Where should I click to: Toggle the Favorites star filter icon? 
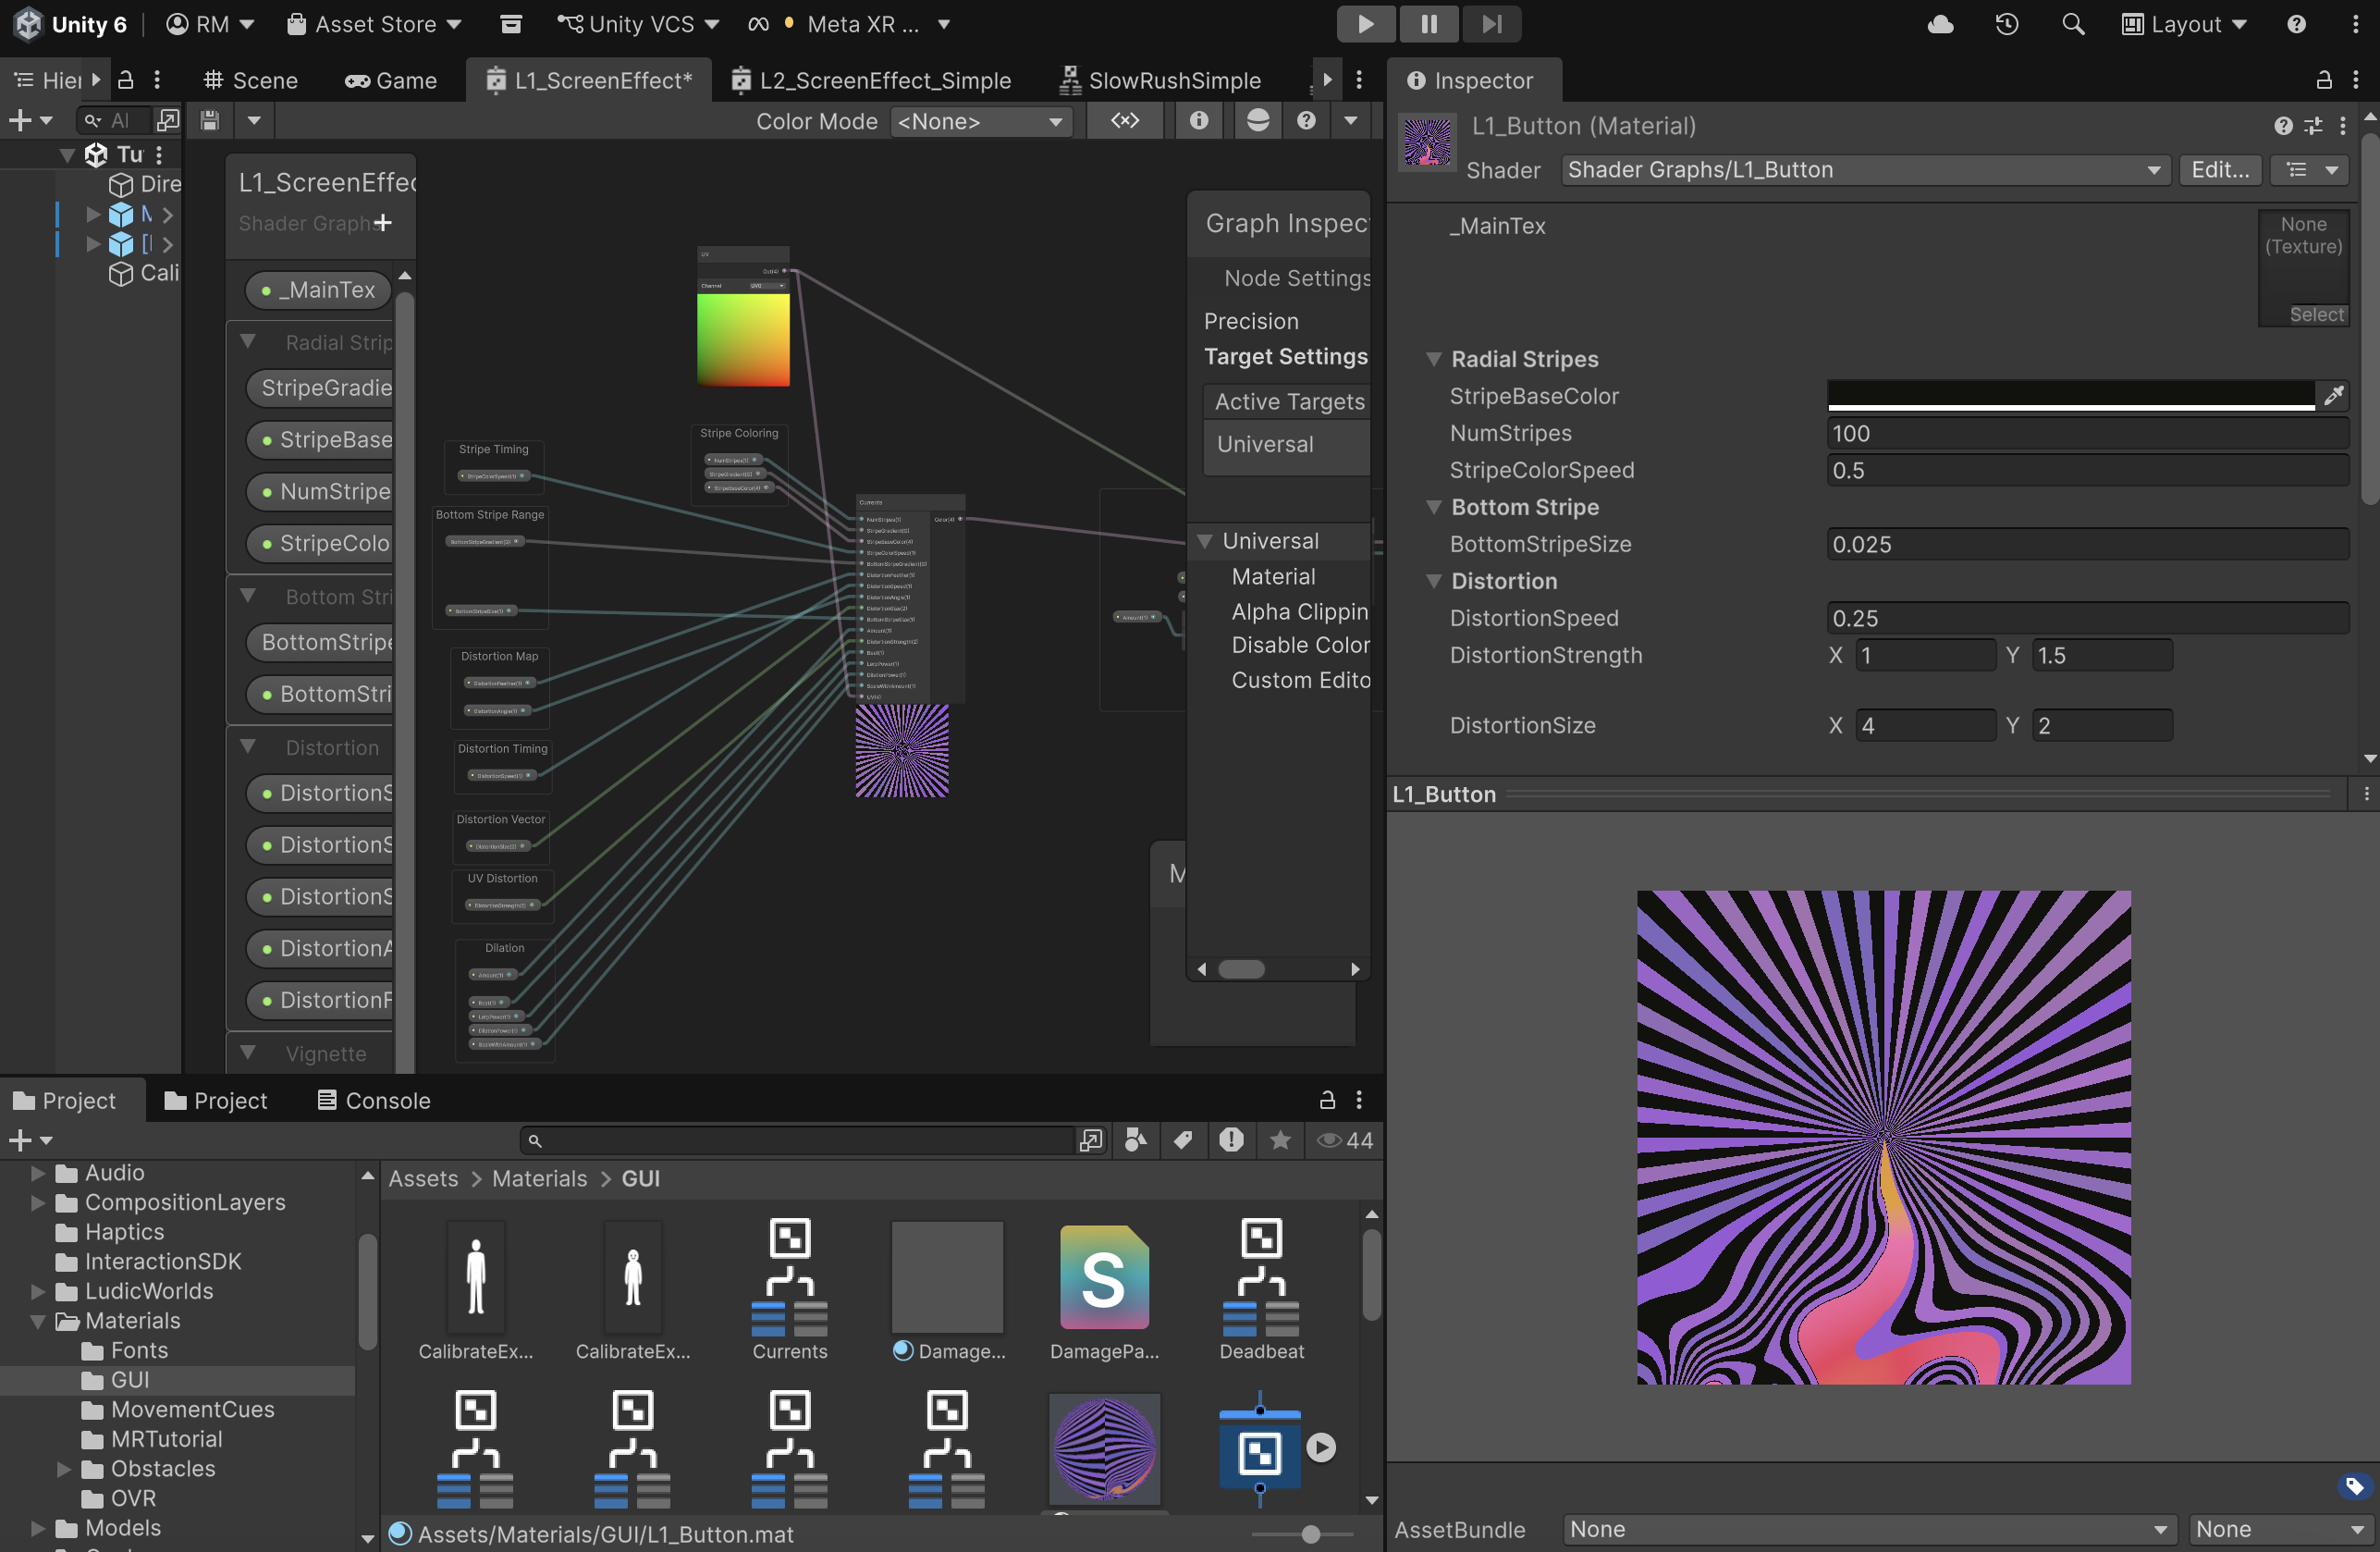[x=1280, y=1140]
